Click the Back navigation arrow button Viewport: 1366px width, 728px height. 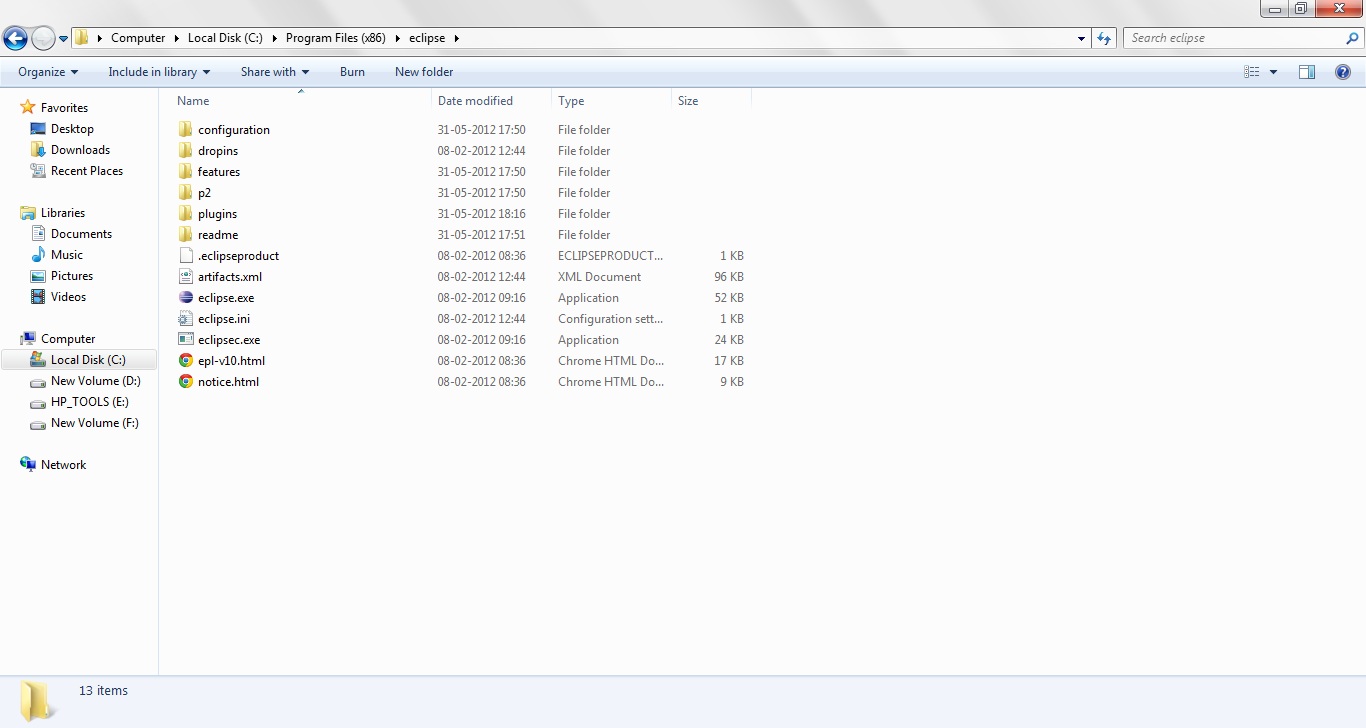(x=15, y=38)
